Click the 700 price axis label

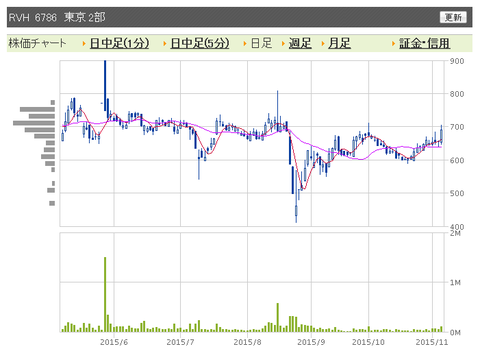457,127
